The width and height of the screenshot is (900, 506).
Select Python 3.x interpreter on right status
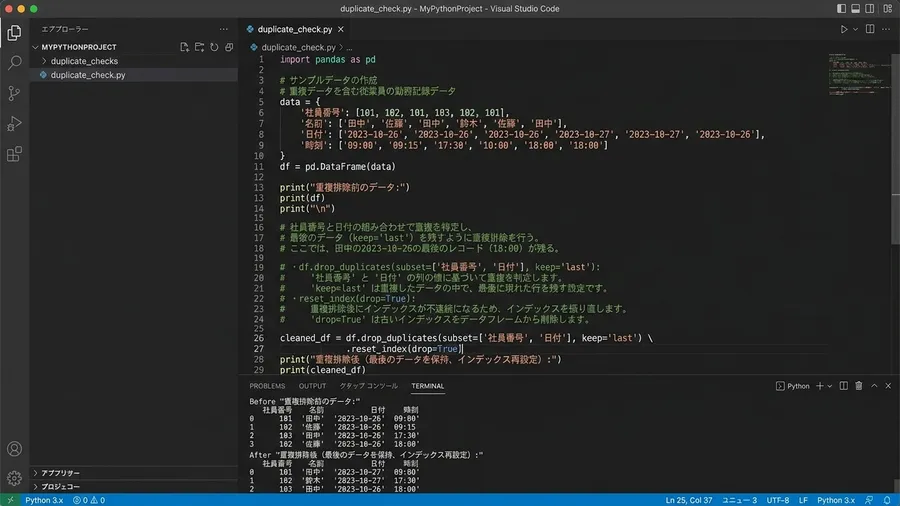click(x=836, y=500)
